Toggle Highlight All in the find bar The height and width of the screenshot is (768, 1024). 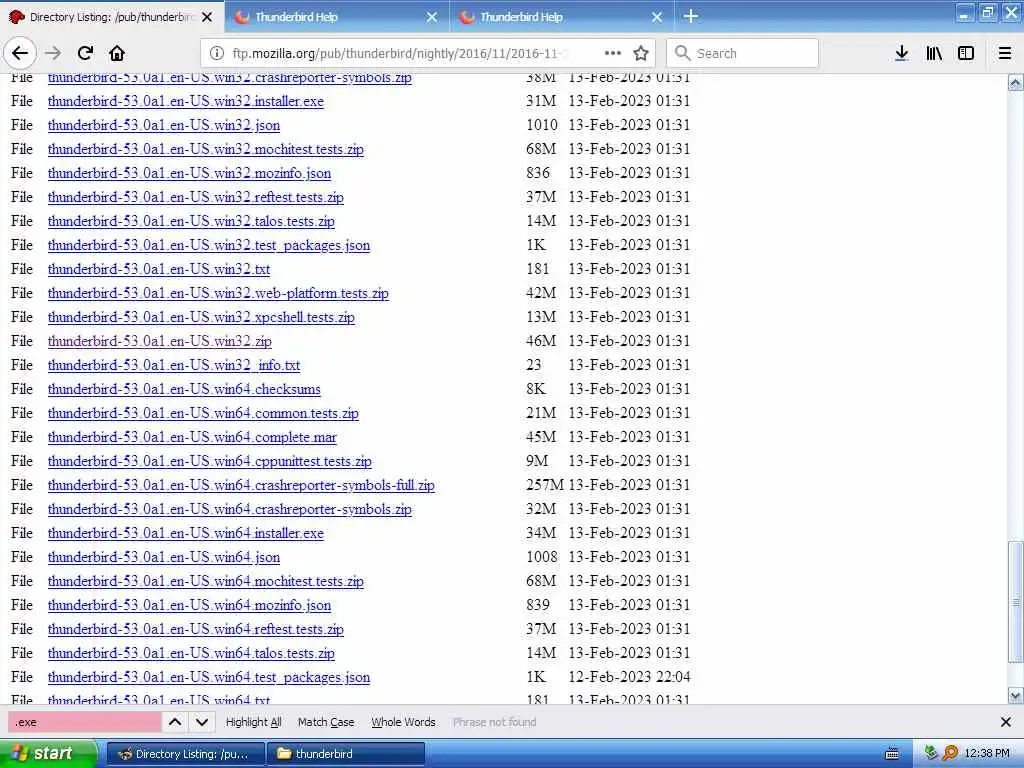(x=253, y=722)
